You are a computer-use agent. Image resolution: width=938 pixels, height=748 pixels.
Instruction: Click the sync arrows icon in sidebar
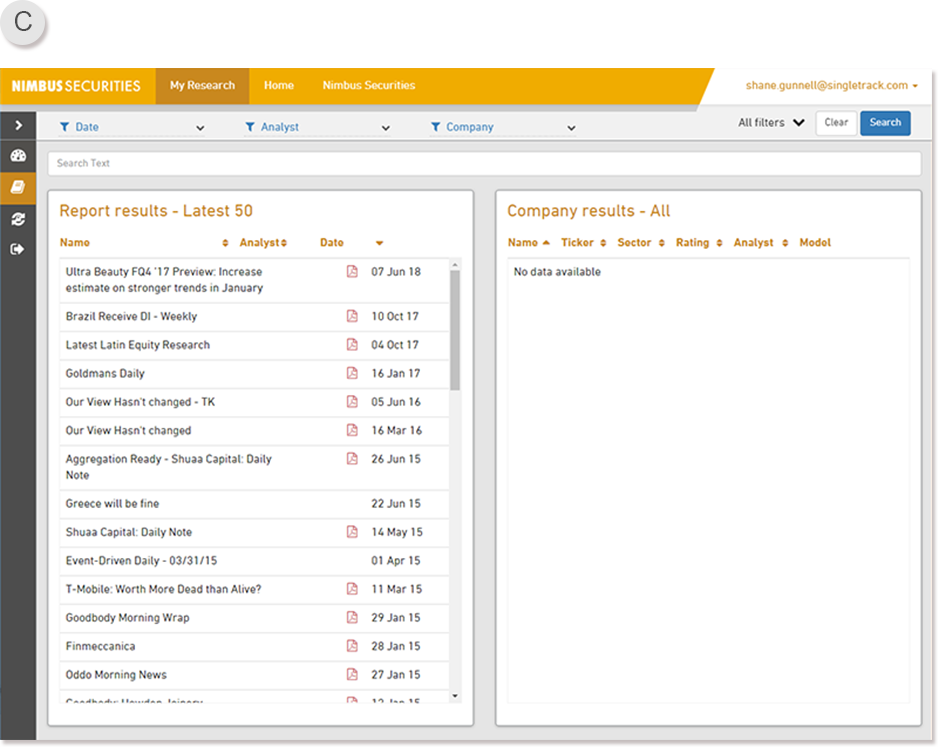(x=18, y=219)
